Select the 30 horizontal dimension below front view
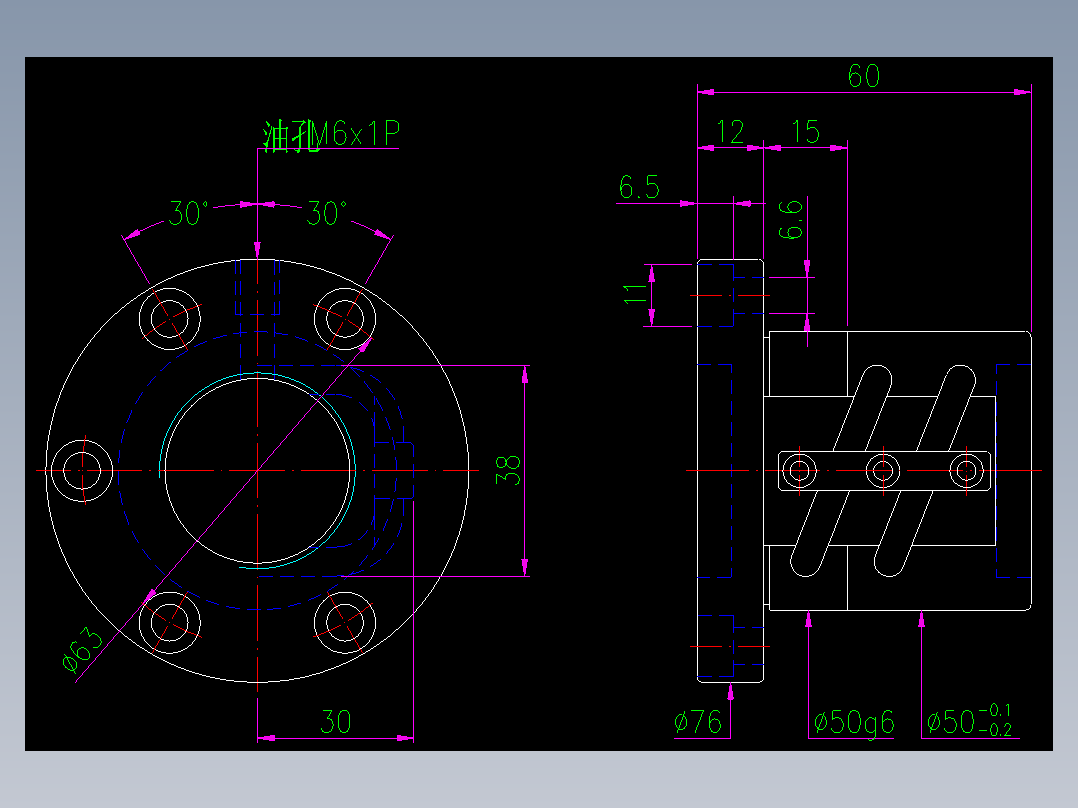Viewport: 1078px width, 808px height. click(x=337, y=723)
